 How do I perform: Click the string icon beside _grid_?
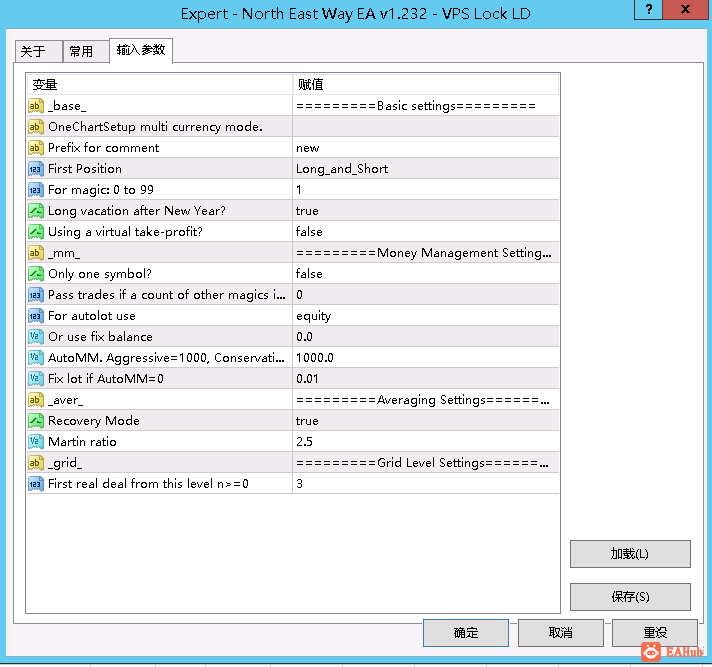point(35,463)
